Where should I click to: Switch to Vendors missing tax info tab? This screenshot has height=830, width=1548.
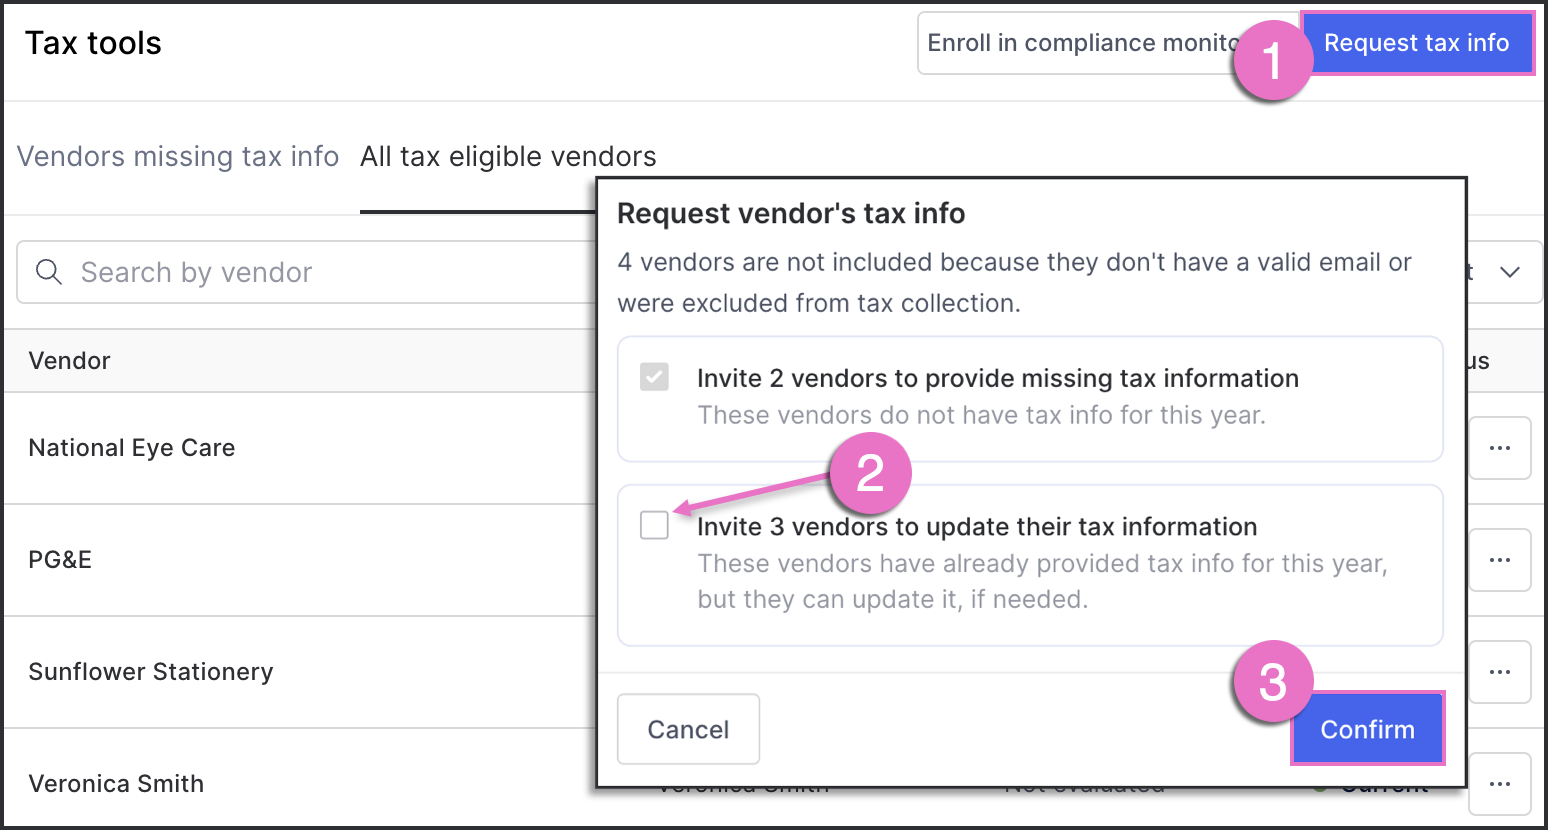[x=178, y=157]
